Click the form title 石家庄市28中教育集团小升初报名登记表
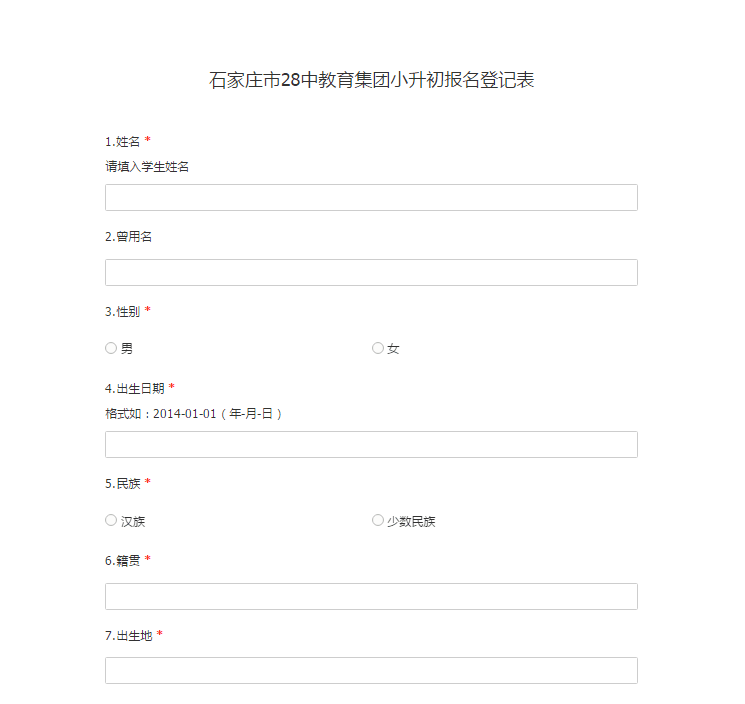 (x=372, y=81)
